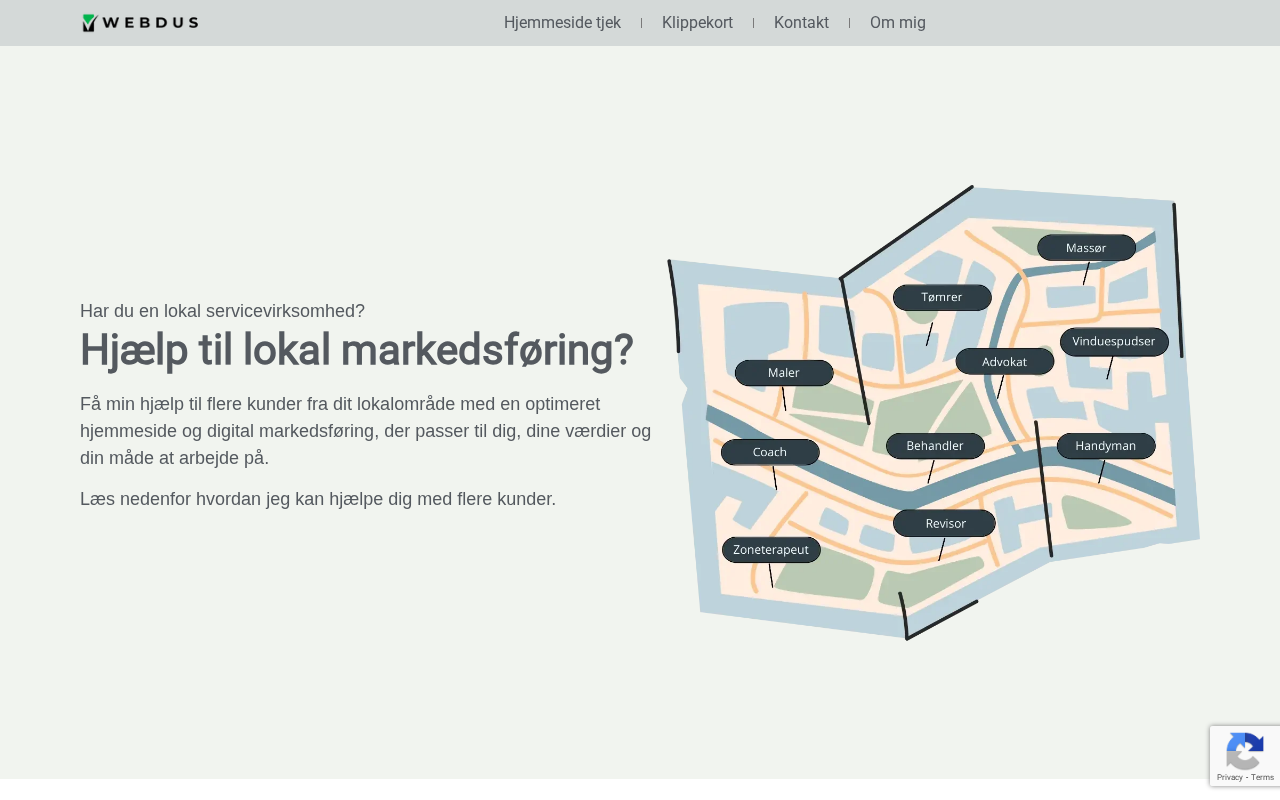The image size is (1280, 800).
Task: Open the Hjemmeside tjek menu item
Action: tap(562, 23)
